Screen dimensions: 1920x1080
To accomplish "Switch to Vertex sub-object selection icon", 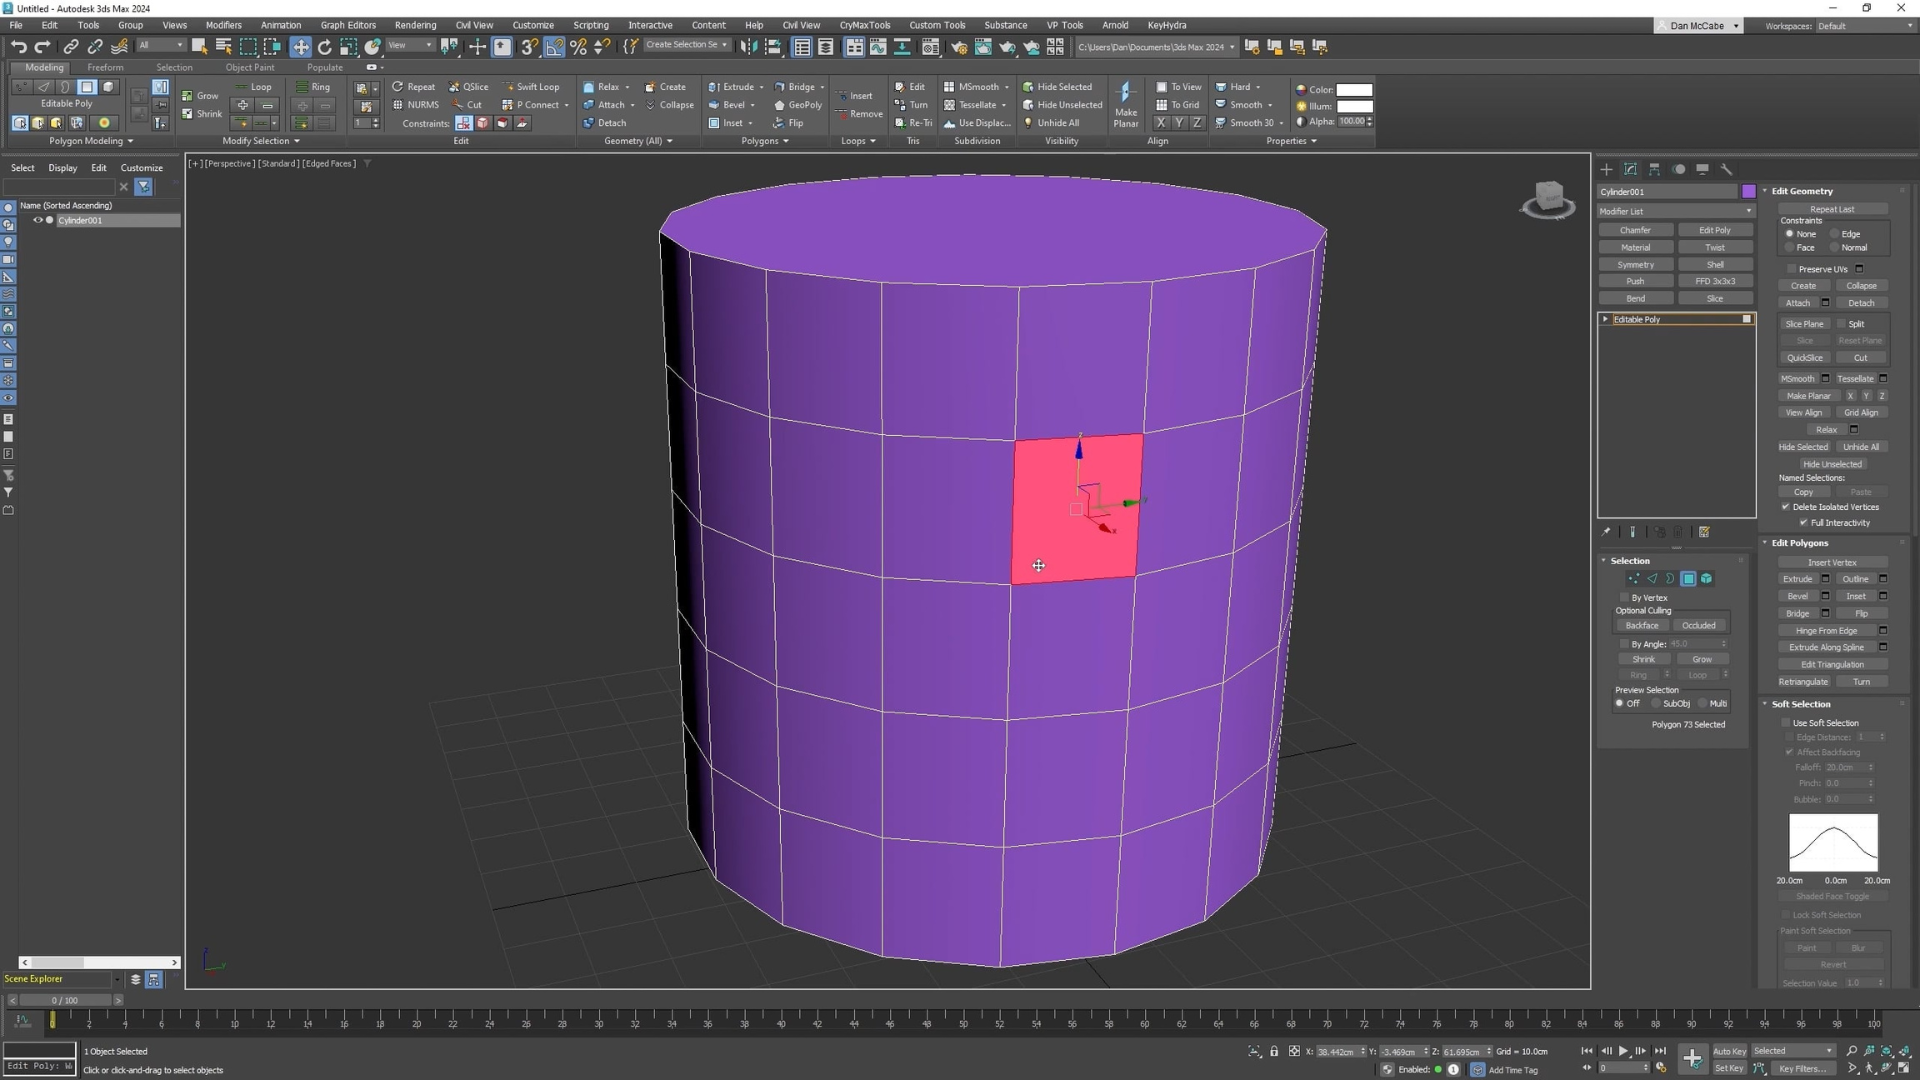I will coord(1634,579).
